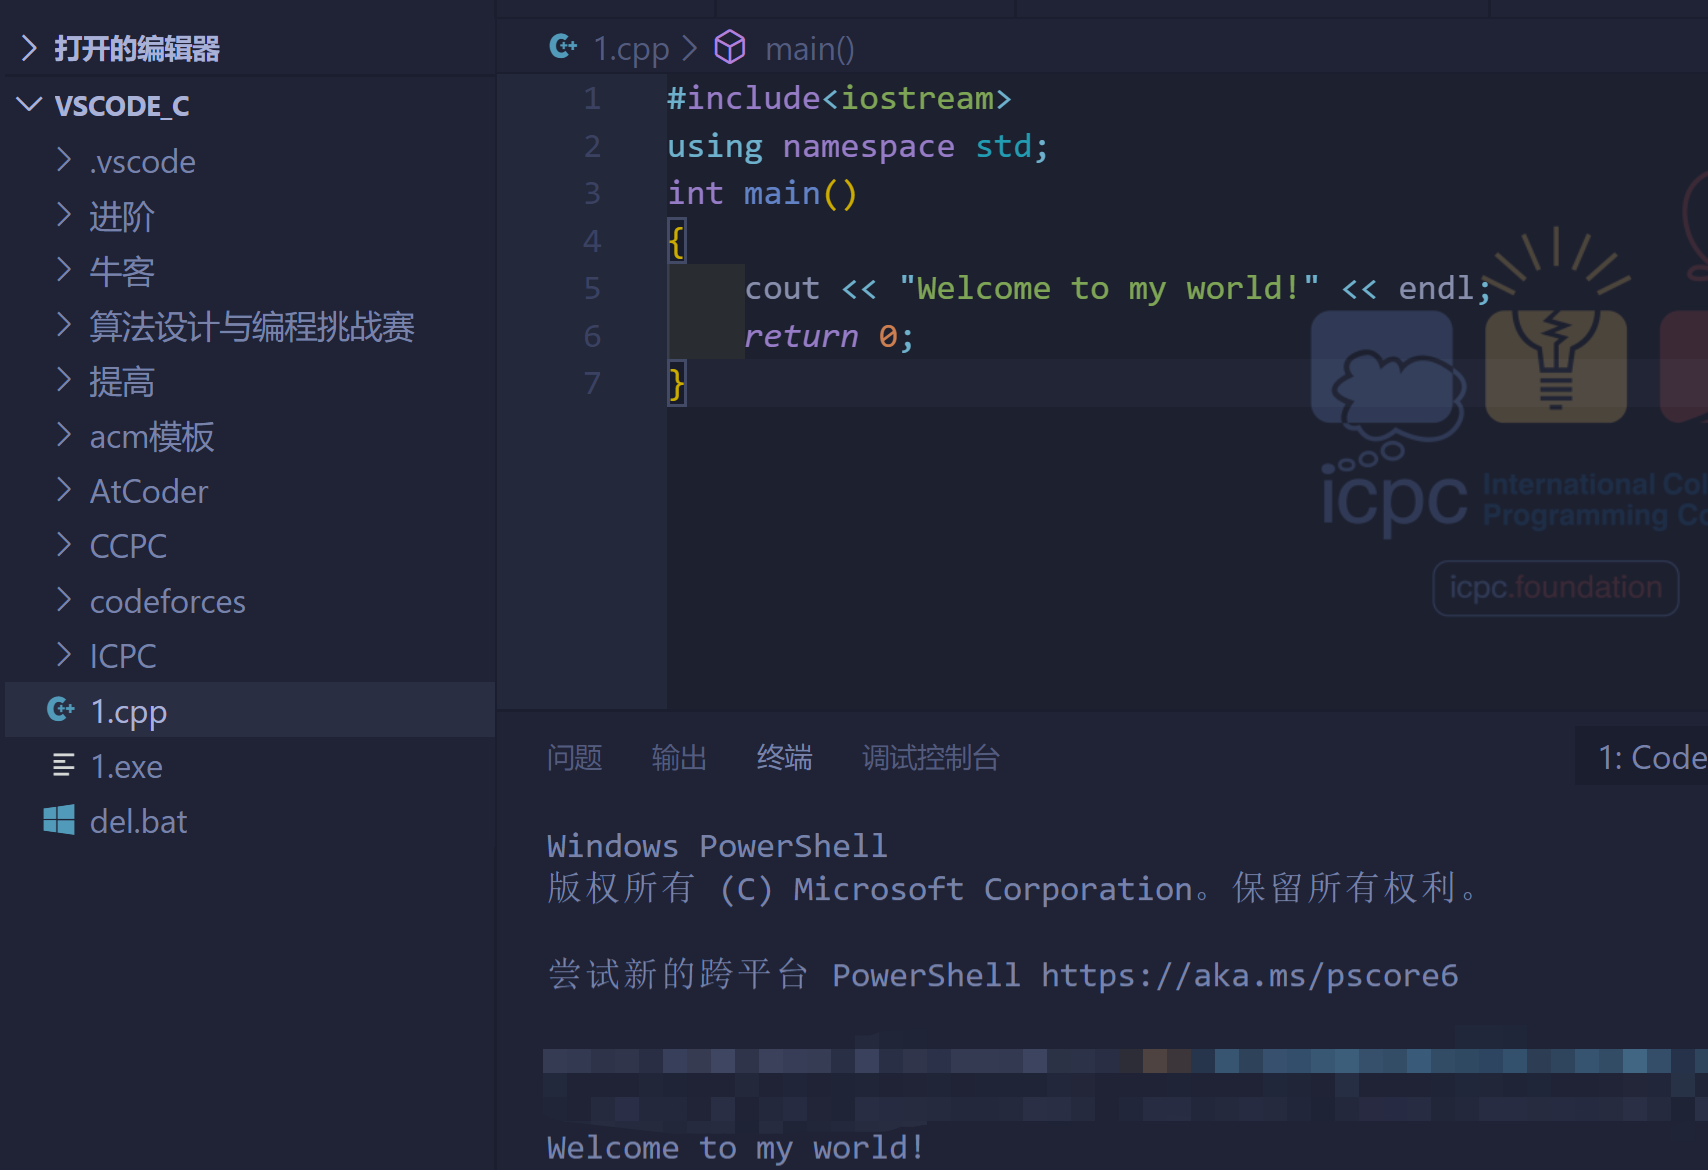Screen dimensions: 1708x1170
Task: Click 'Windows PowerShell' text in terminal
Action: [717, 846]
